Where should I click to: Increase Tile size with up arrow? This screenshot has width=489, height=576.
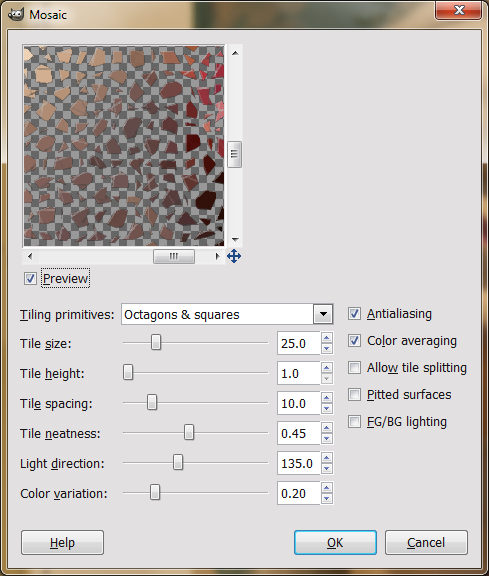327,338
